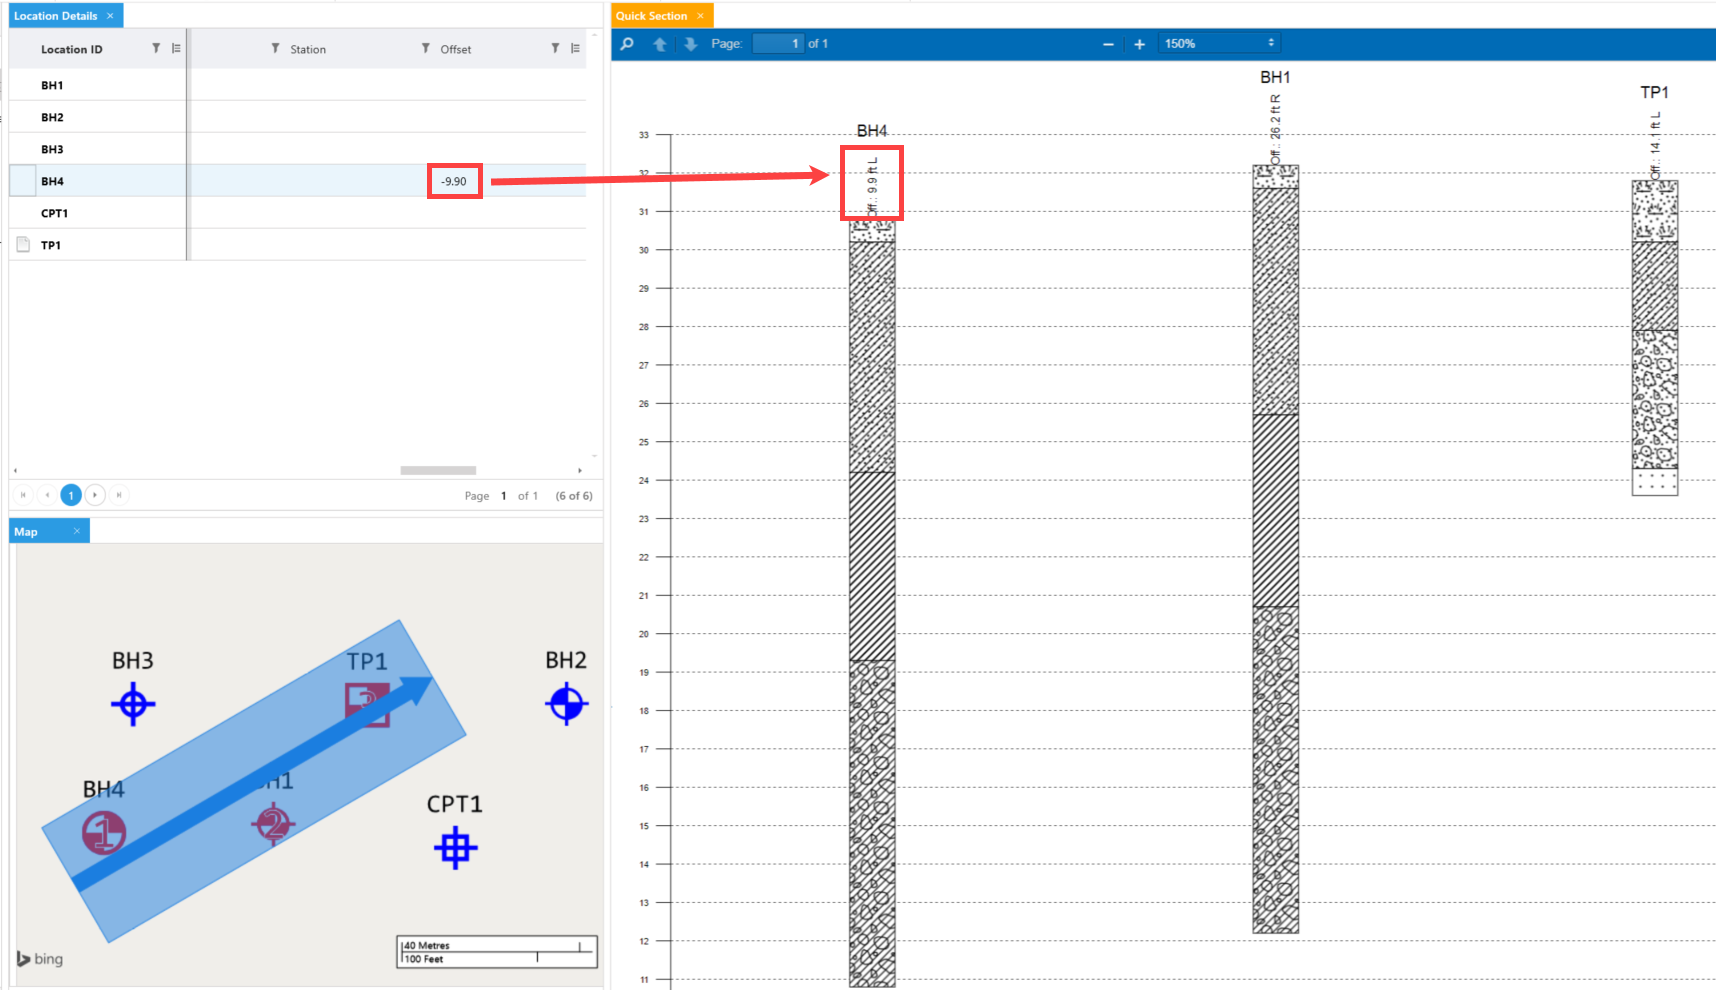Open column menu at right edge of grid header
The width and height of the screenshot is (1716, 990).
[575, 48]
